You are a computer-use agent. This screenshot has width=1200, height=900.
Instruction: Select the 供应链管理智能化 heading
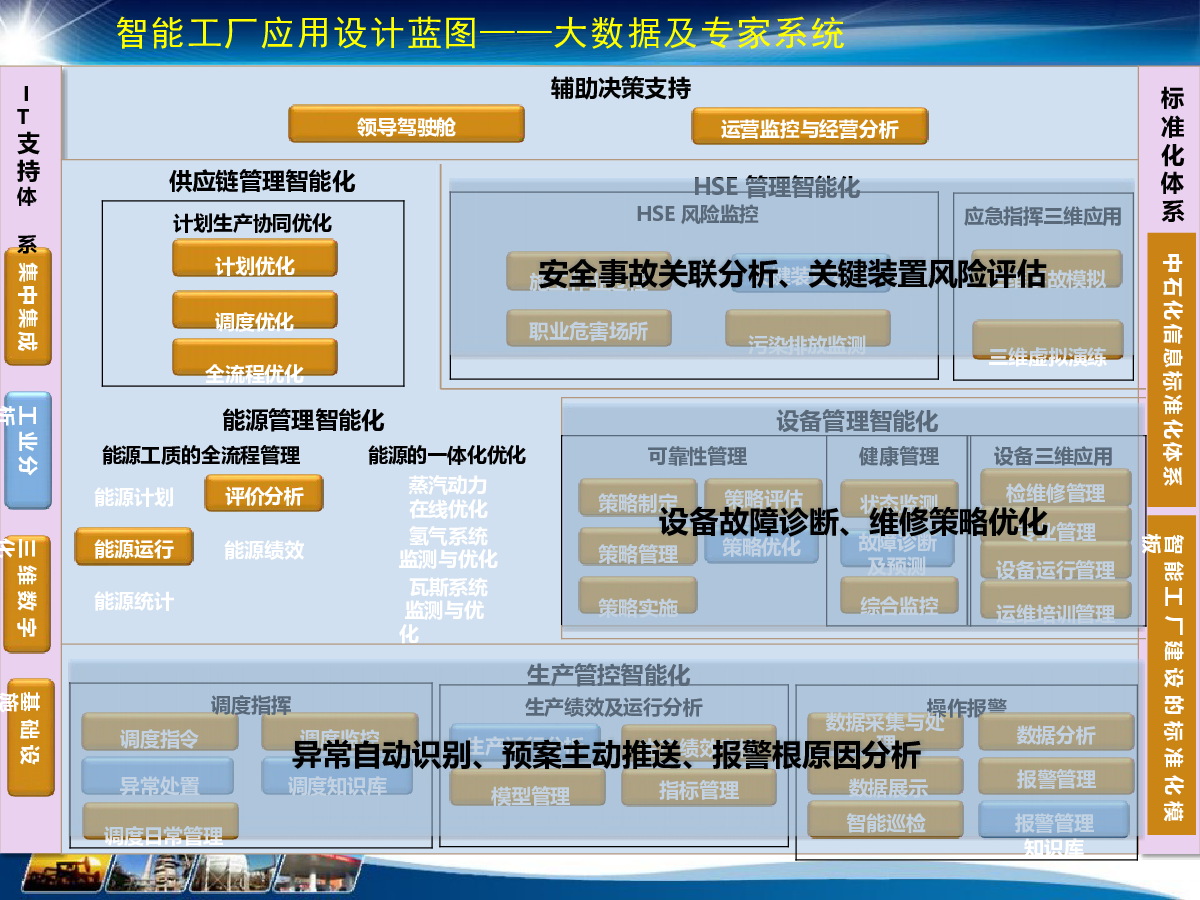point(262,181)
